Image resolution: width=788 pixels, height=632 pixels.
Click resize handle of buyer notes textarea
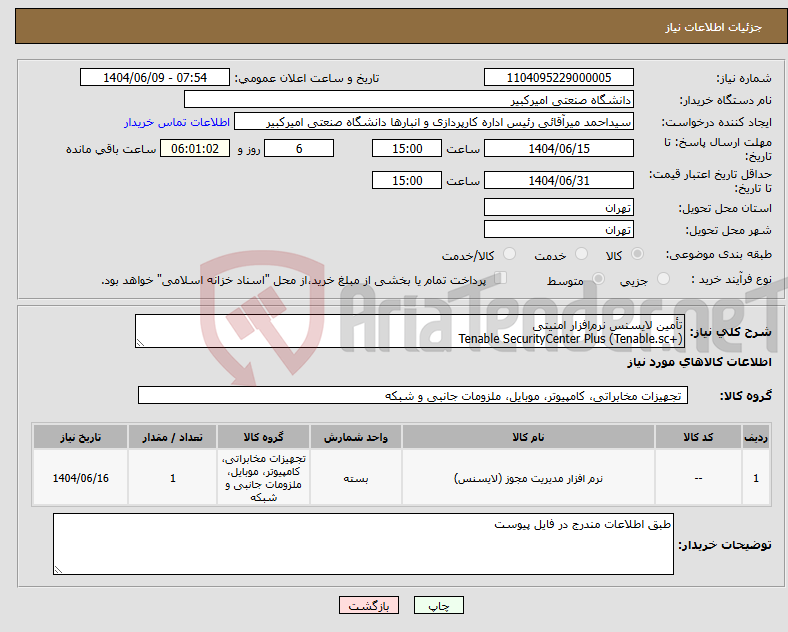[58, 570]
